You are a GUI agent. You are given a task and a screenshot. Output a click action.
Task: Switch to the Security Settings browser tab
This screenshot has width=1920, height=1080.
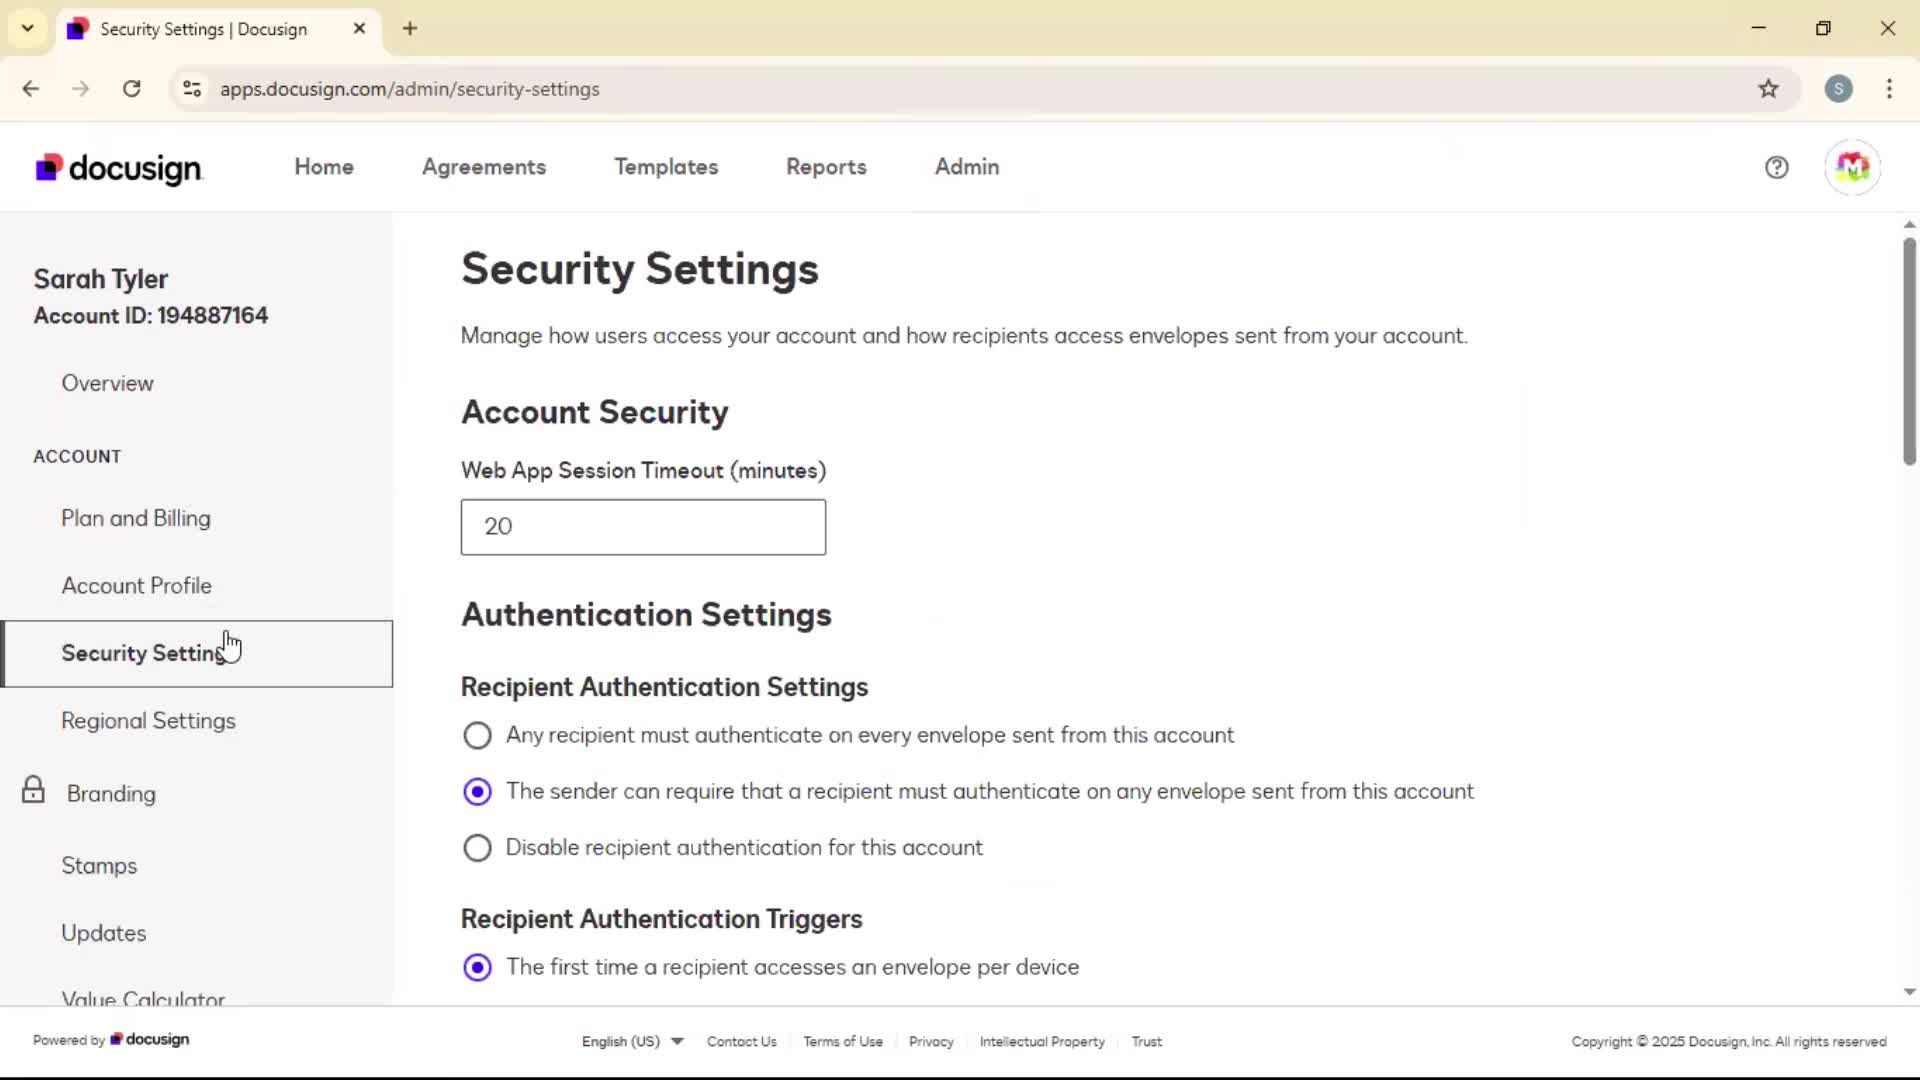(217, 29)
